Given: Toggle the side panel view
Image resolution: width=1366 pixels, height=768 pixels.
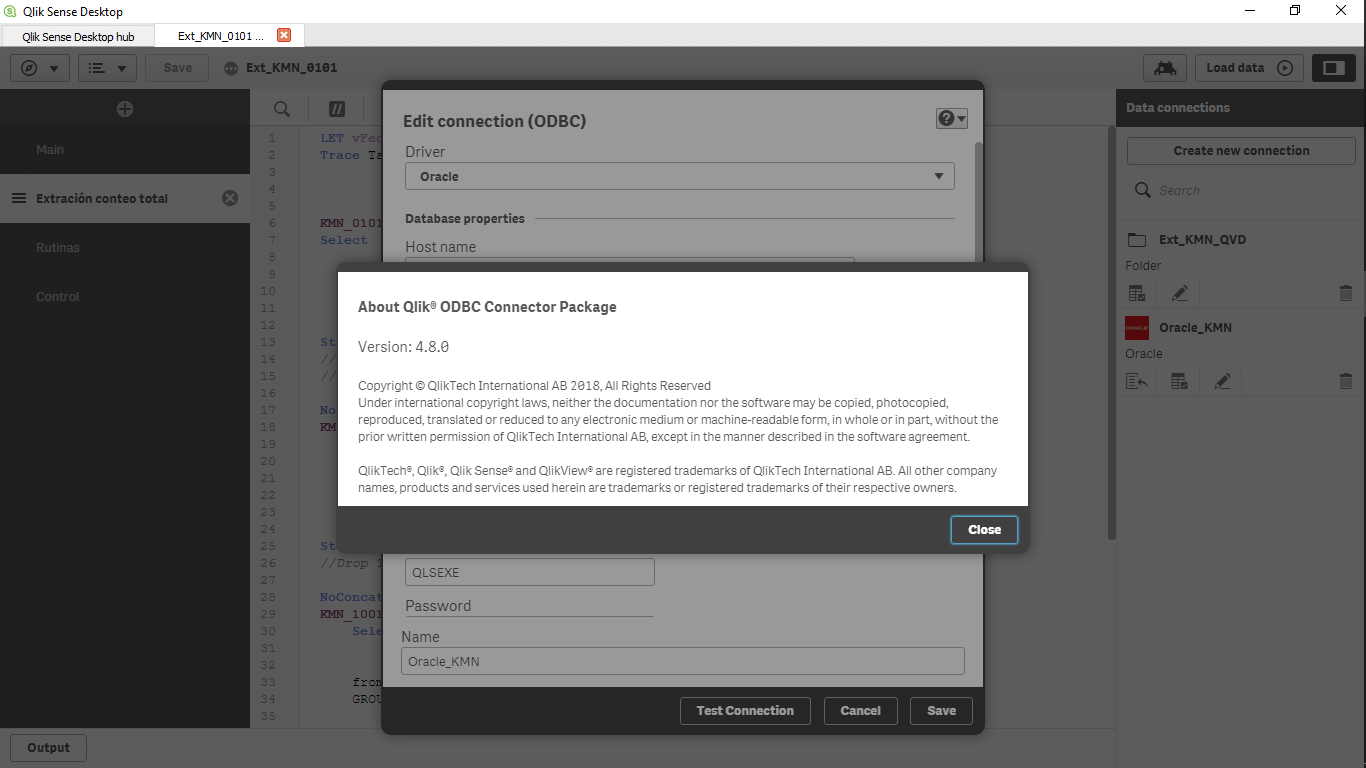Looking at the screenshot, I should 1334,68.
